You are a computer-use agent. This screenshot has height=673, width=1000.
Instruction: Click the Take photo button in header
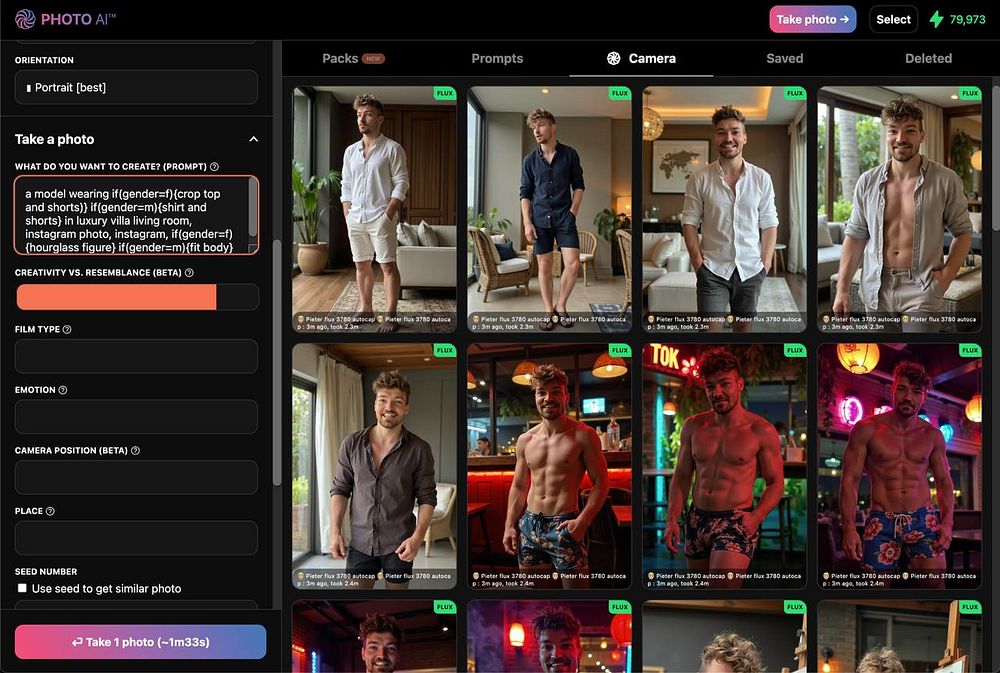point(812,19)
